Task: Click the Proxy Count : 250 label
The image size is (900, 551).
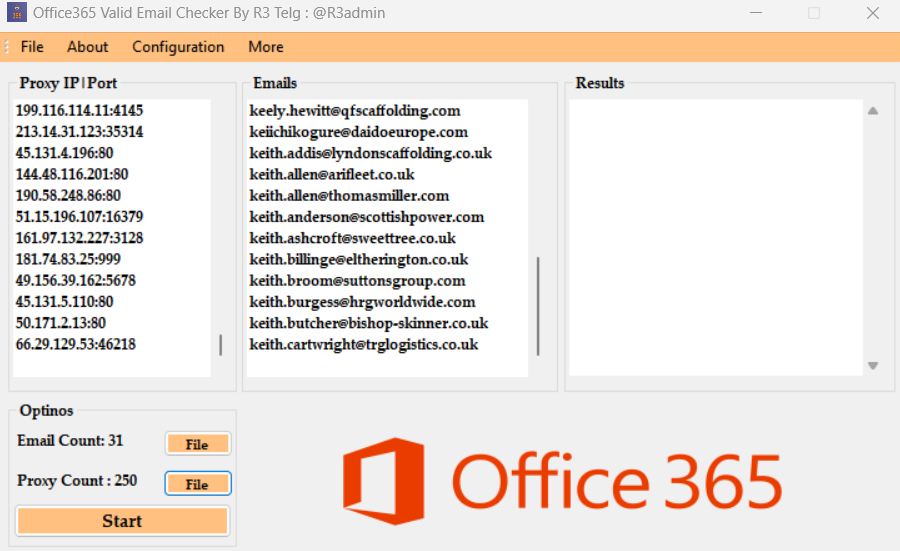Action: (x=77, y=480)
